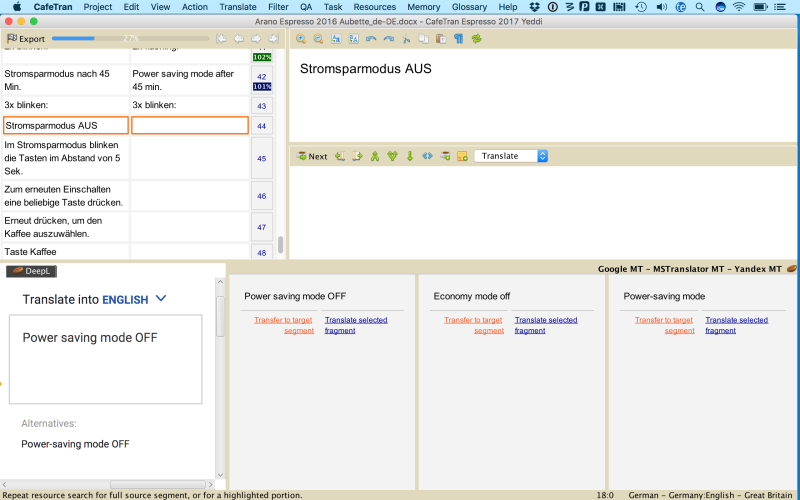Open the Translate menu
This screenshot has height=500, width=800.
coord(238,7)
